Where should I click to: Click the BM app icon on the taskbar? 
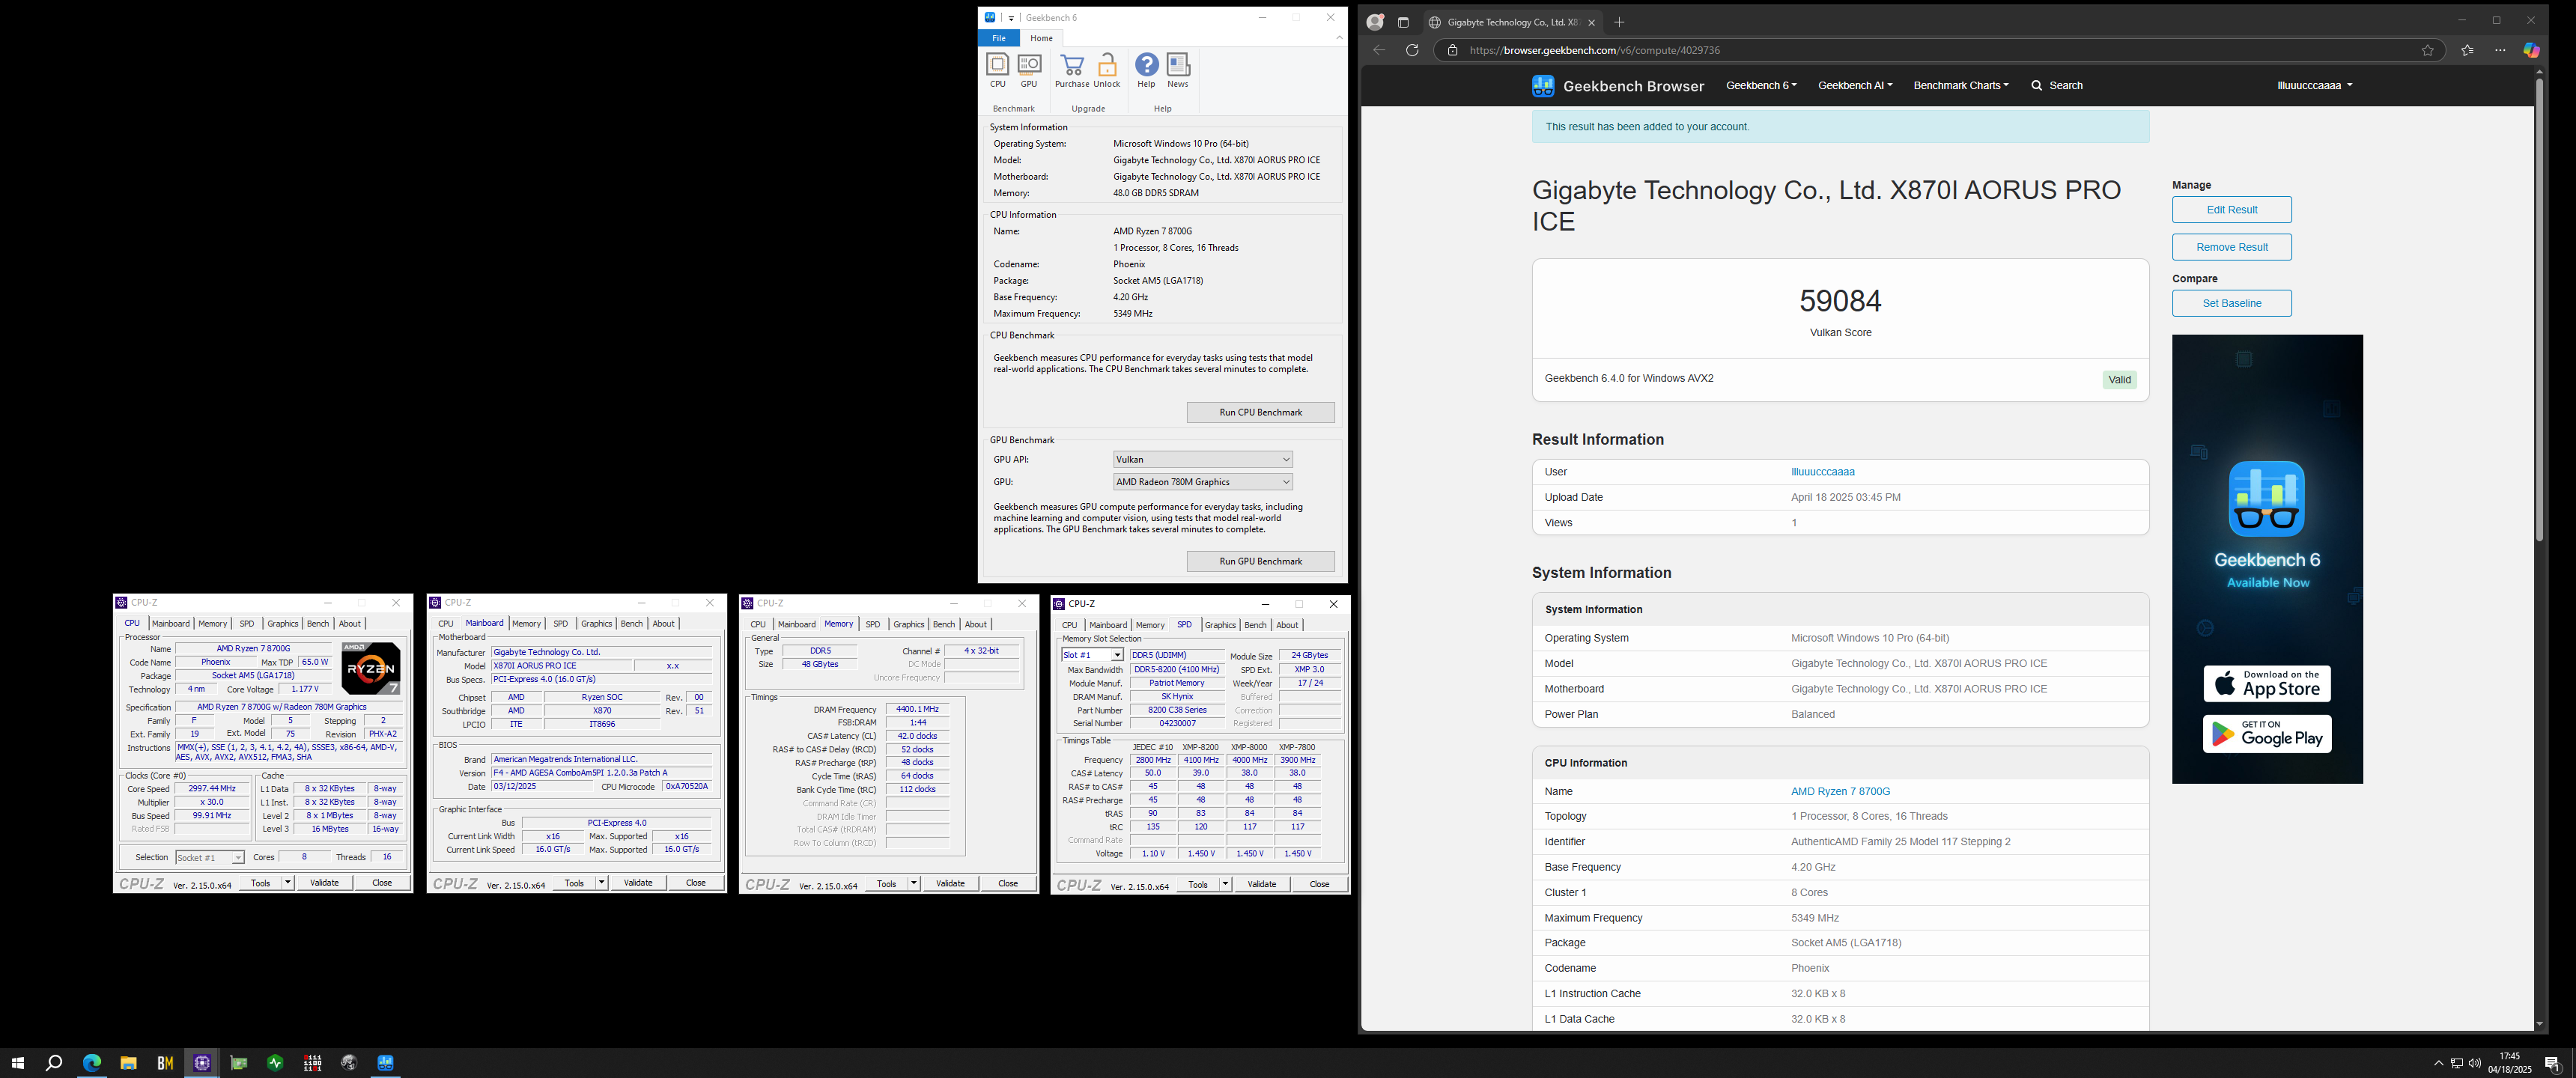165,1063
